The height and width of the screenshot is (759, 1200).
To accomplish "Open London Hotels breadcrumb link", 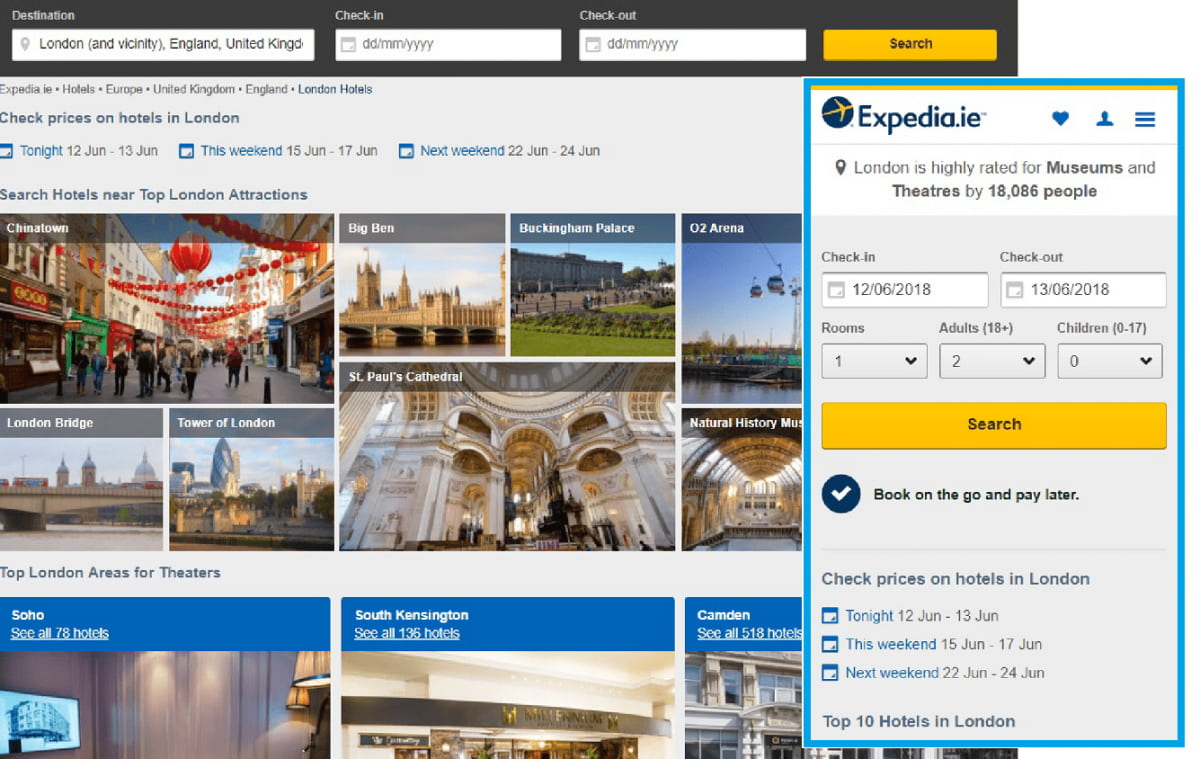I will coord(335,89).
